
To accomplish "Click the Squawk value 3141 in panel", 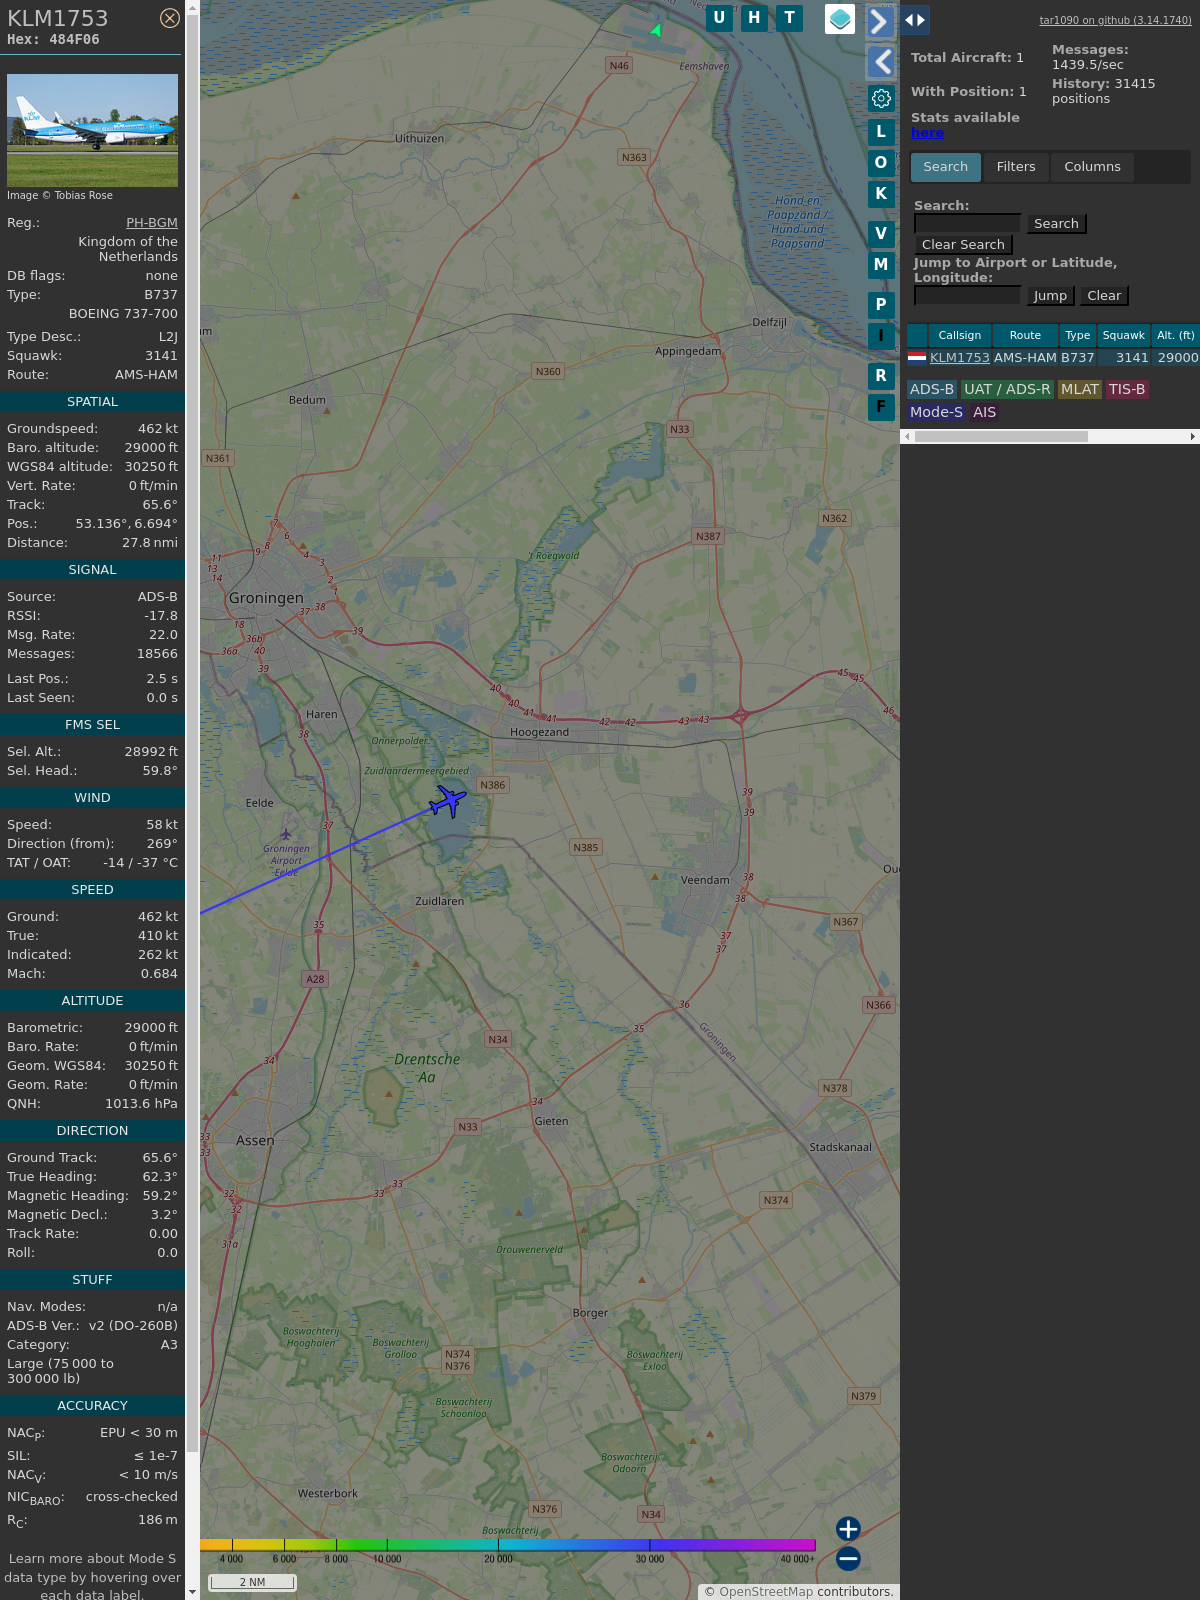I will pos(161,356).
